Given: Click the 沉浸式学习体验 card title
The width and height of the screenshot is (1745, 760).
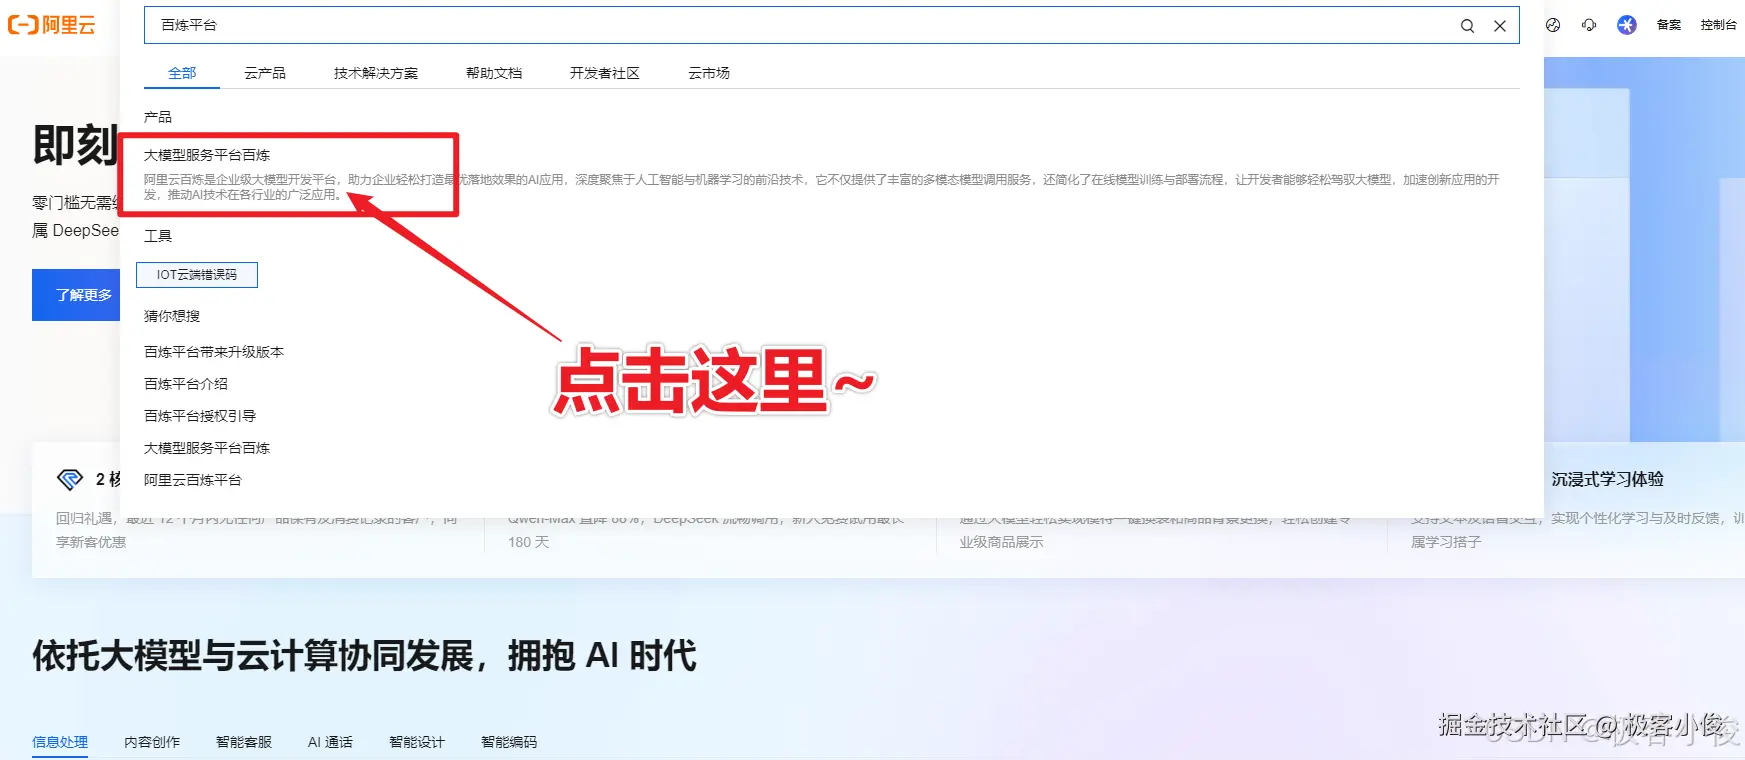Looking at the screenshot, I should [1608, 480].
